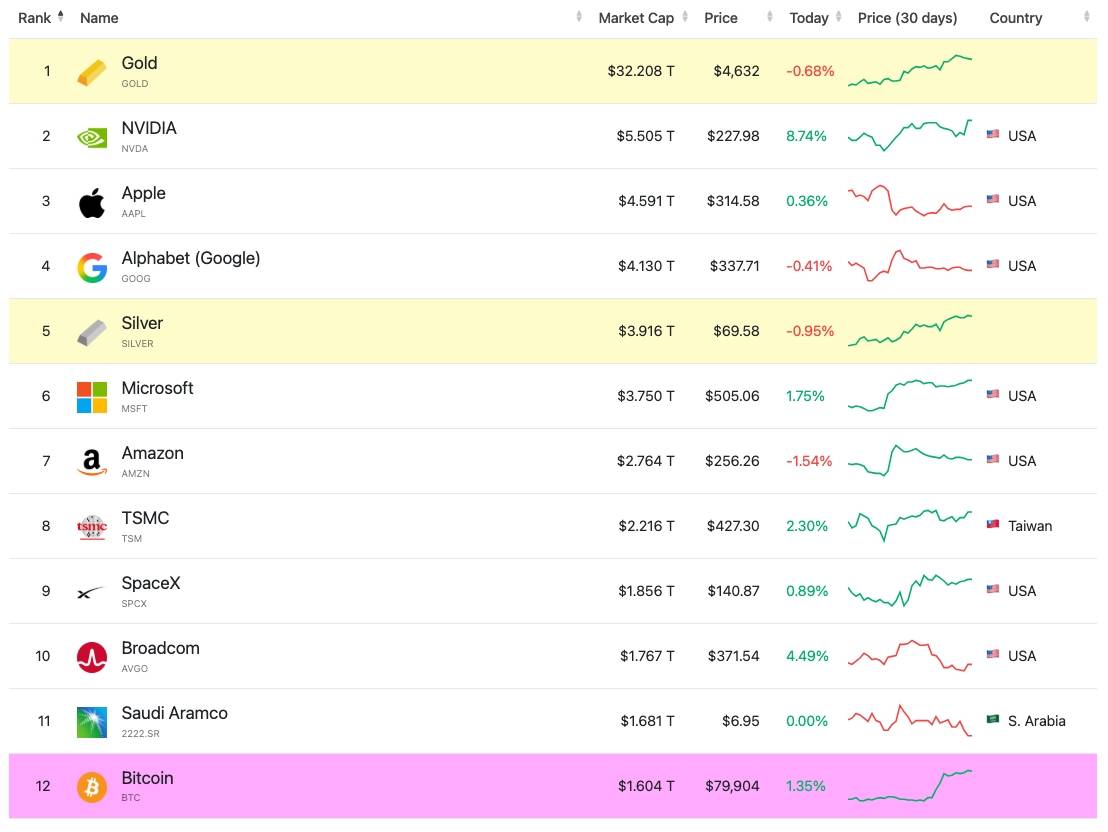
Task: Sort table by Rank arrows
Action: pos(61,17)
